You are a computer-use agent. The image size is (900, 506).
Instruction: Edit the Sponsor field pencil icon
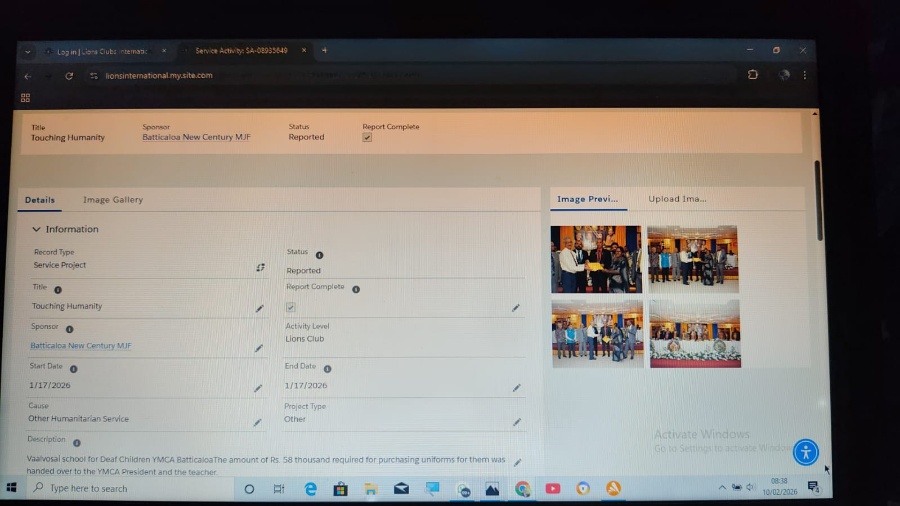click(x=259, y=348)
